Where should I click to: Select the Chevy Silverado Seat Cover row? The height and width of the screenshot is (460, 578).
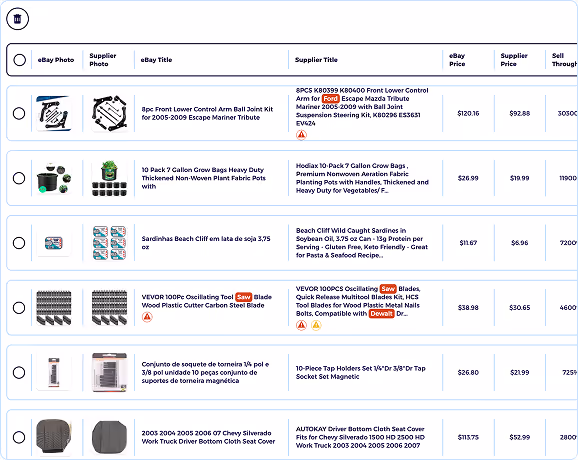point(19,438)
